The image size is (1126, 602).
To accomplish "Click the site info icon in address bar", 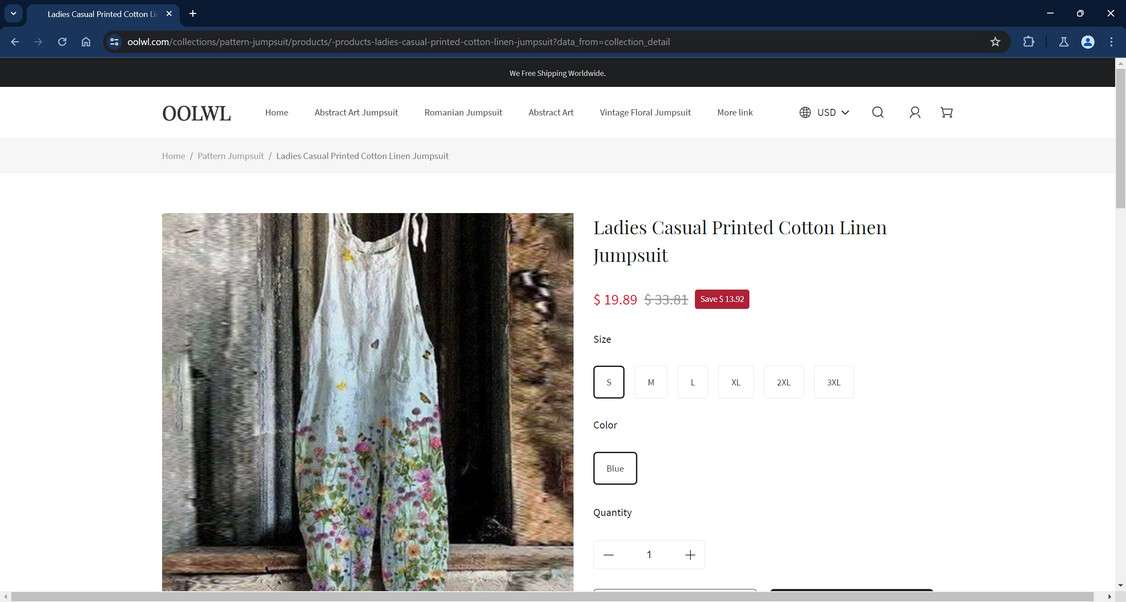I will 113,41.
